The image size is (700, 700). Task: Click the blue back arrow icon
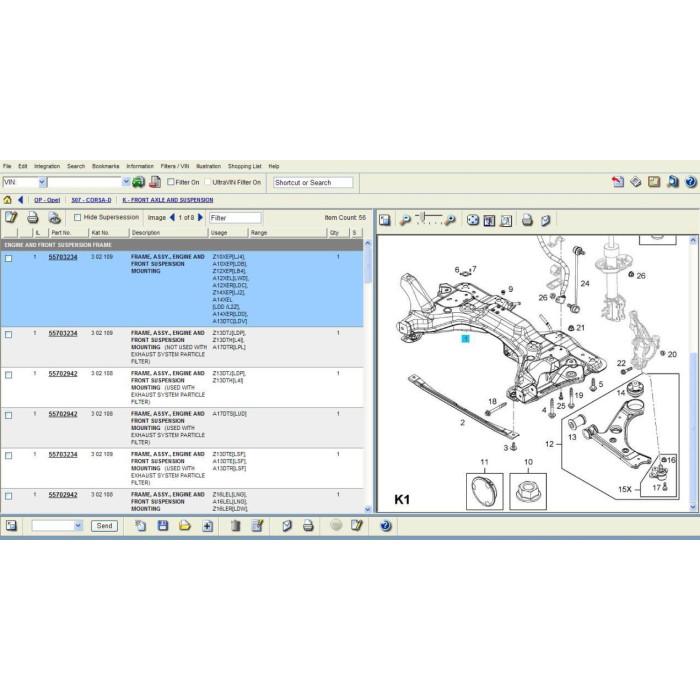coord(21,200)
